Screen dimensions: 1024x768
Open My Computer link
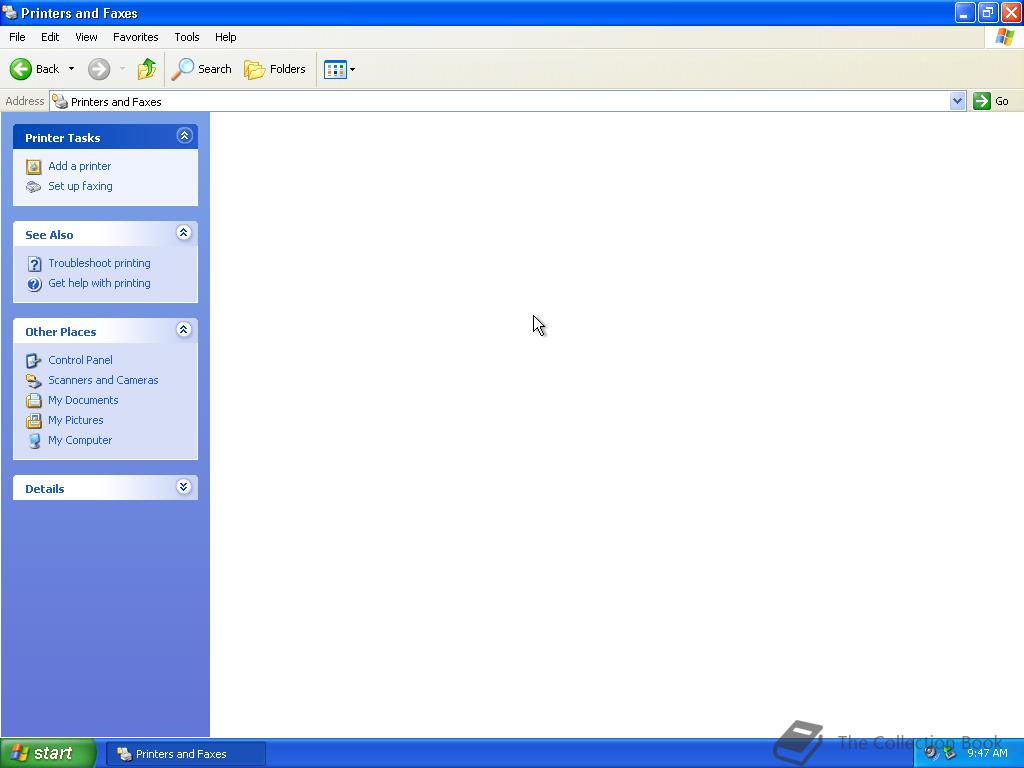[x=80, y=440]
